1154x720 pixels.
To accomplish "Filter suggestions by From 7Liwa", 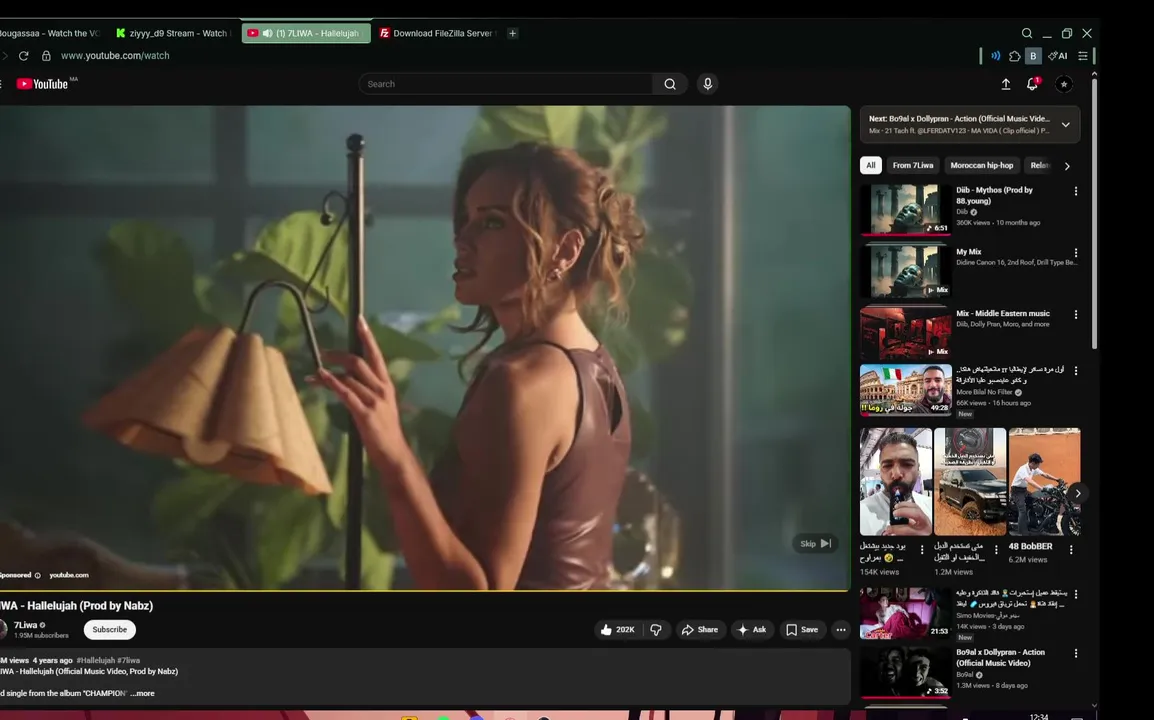I will (913, 166).
